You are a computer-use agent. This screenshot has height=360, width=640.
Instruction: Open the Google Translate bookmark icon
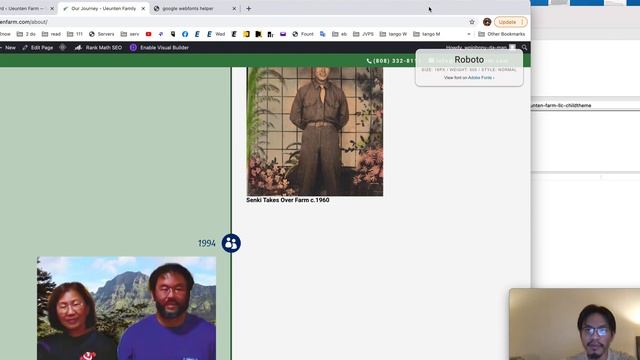tap(322, 34)
